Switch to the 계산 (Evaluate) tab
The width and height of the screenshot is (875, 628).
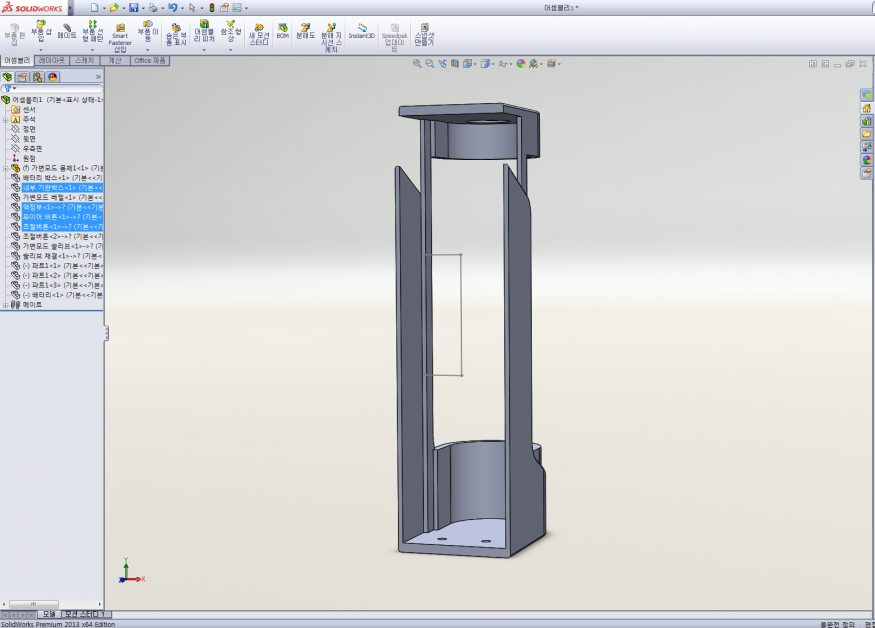pos(114,60)
